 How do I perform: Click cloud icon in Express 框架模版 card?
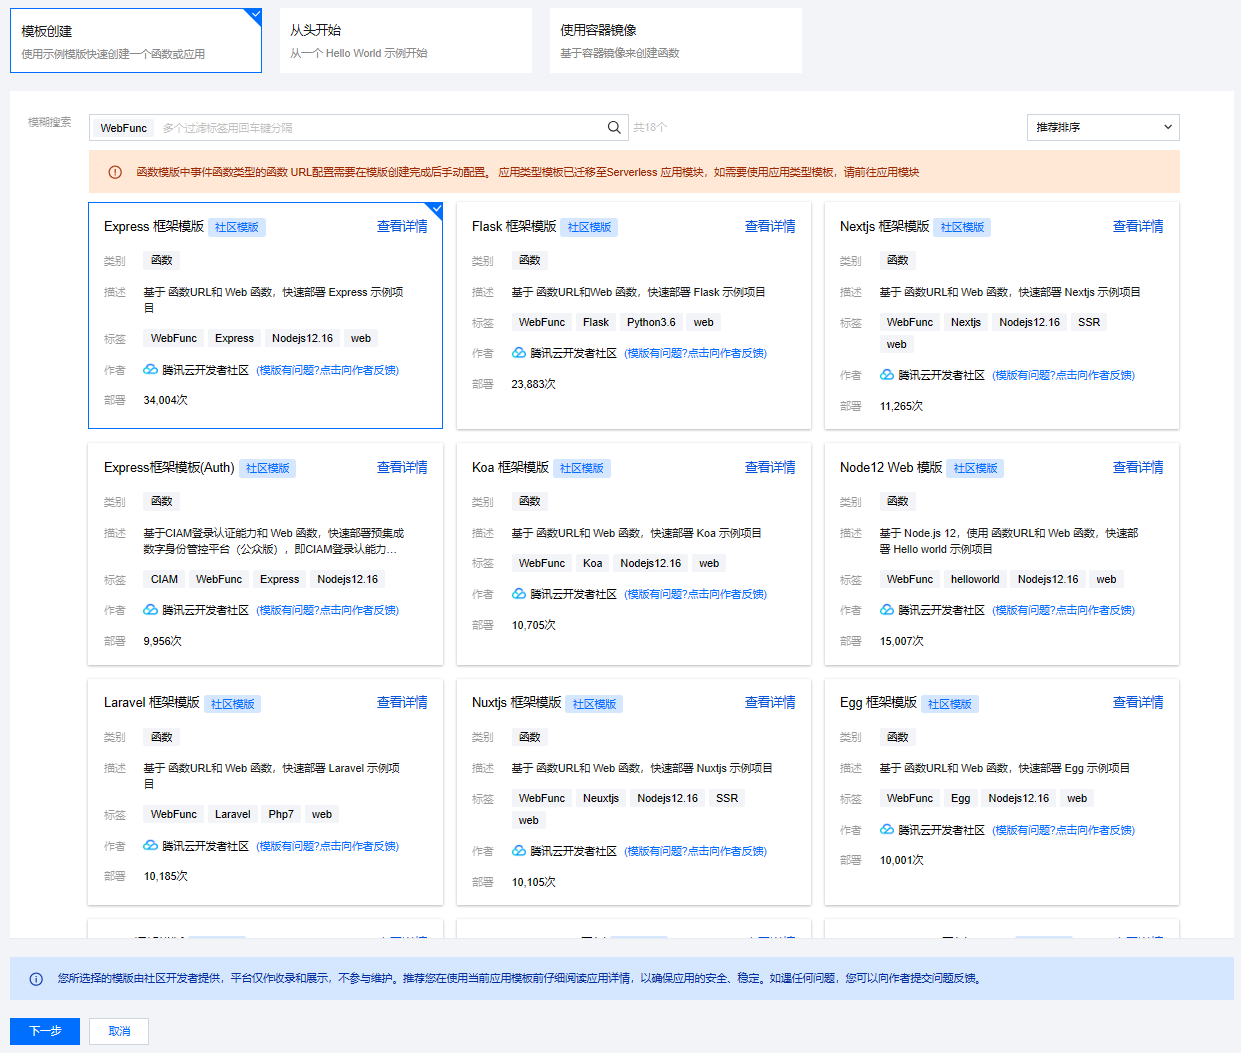[150, 370]
